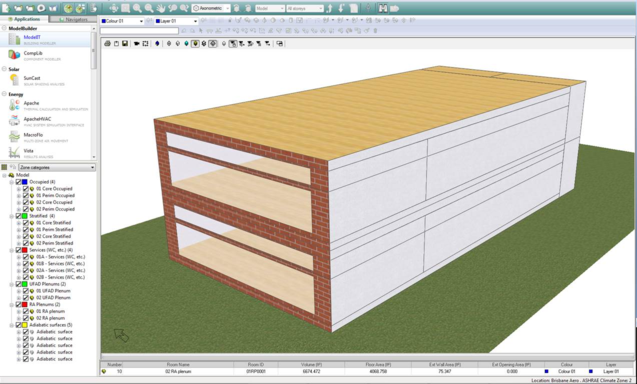Open the ApacheHVAC application

(x=37, y=119)
